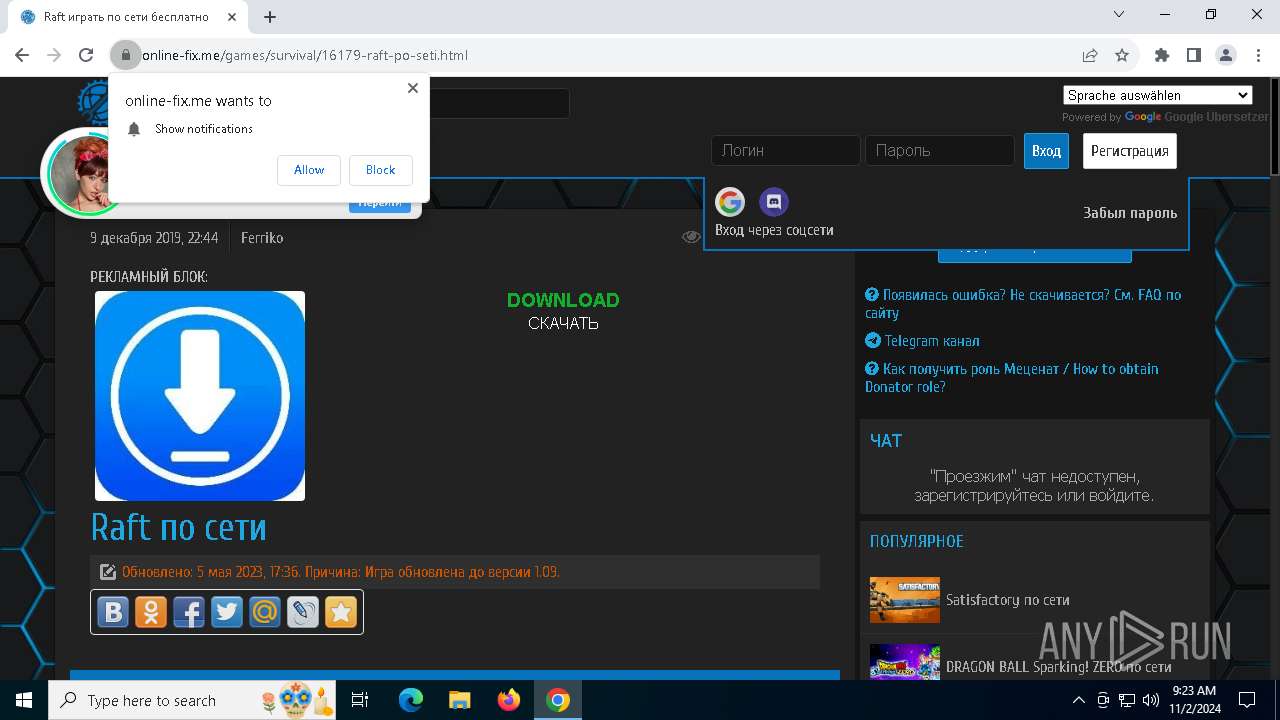Focus the Пароль password field
Image resolution: width=1280 pixels, height=720 pixels.
pos(940,151)
